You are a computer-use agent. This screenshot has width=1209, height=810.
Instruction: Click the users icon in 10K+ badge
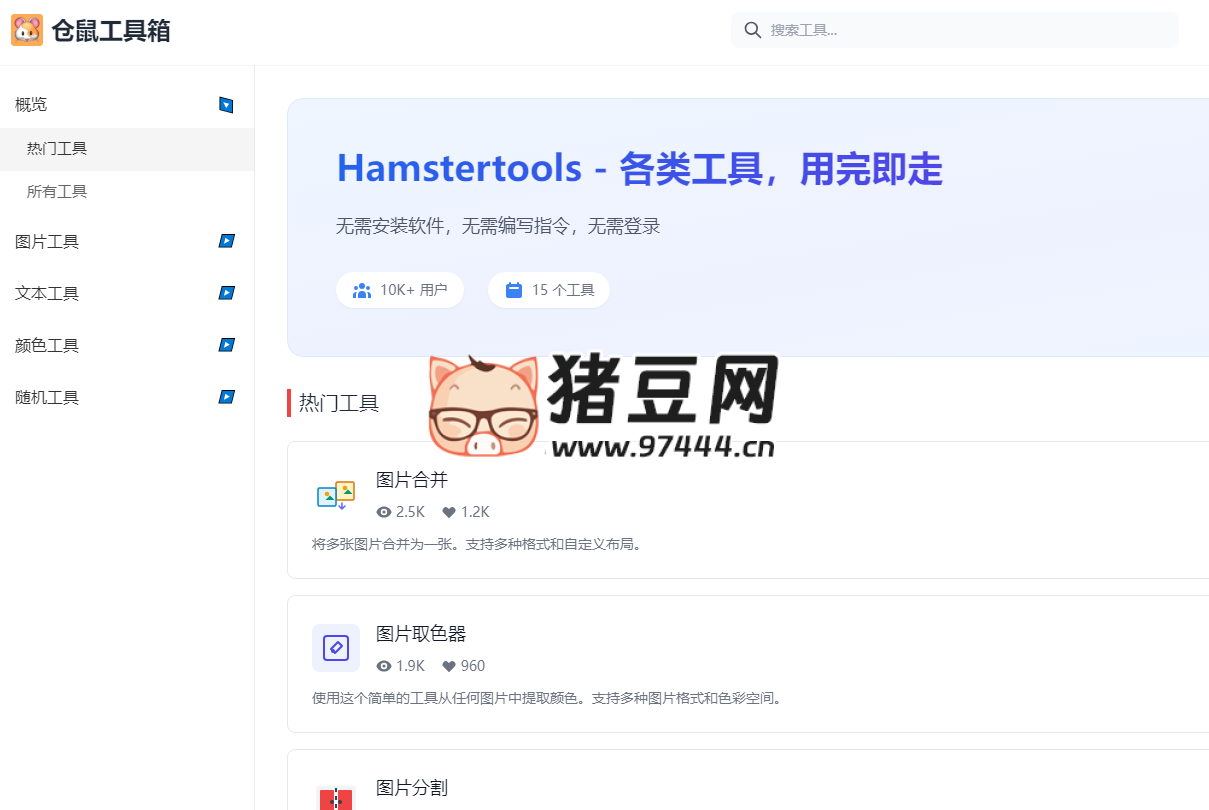362,290
